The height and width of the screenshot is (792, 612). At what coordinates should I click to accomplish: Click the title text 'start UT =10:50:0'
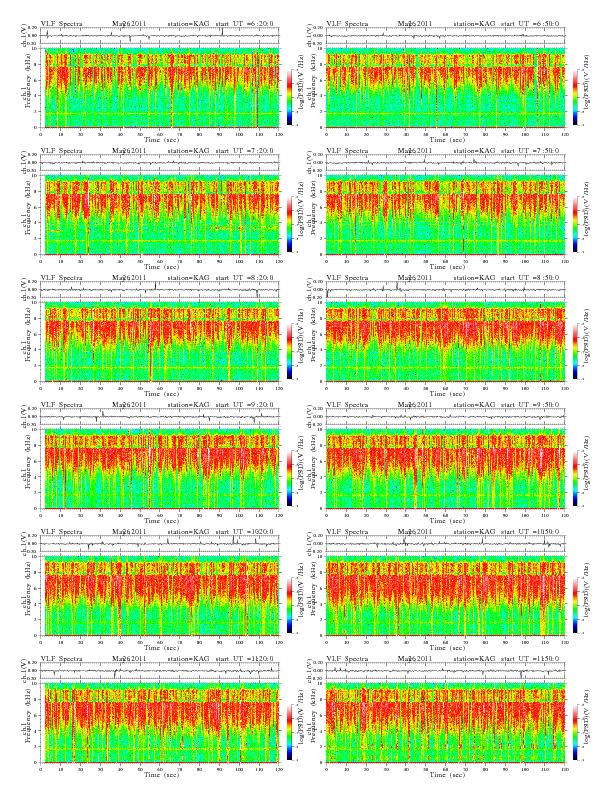click(x=530, y=531)
